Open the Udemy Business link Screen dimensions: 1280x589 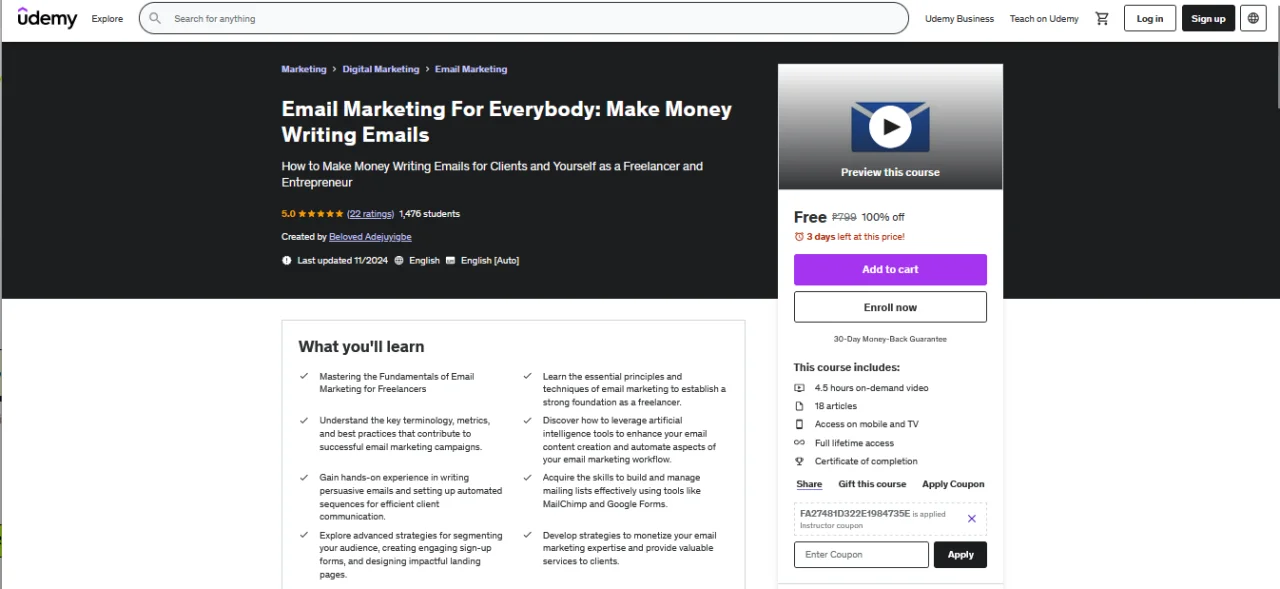pyautogui.click(x=959, y=19)
